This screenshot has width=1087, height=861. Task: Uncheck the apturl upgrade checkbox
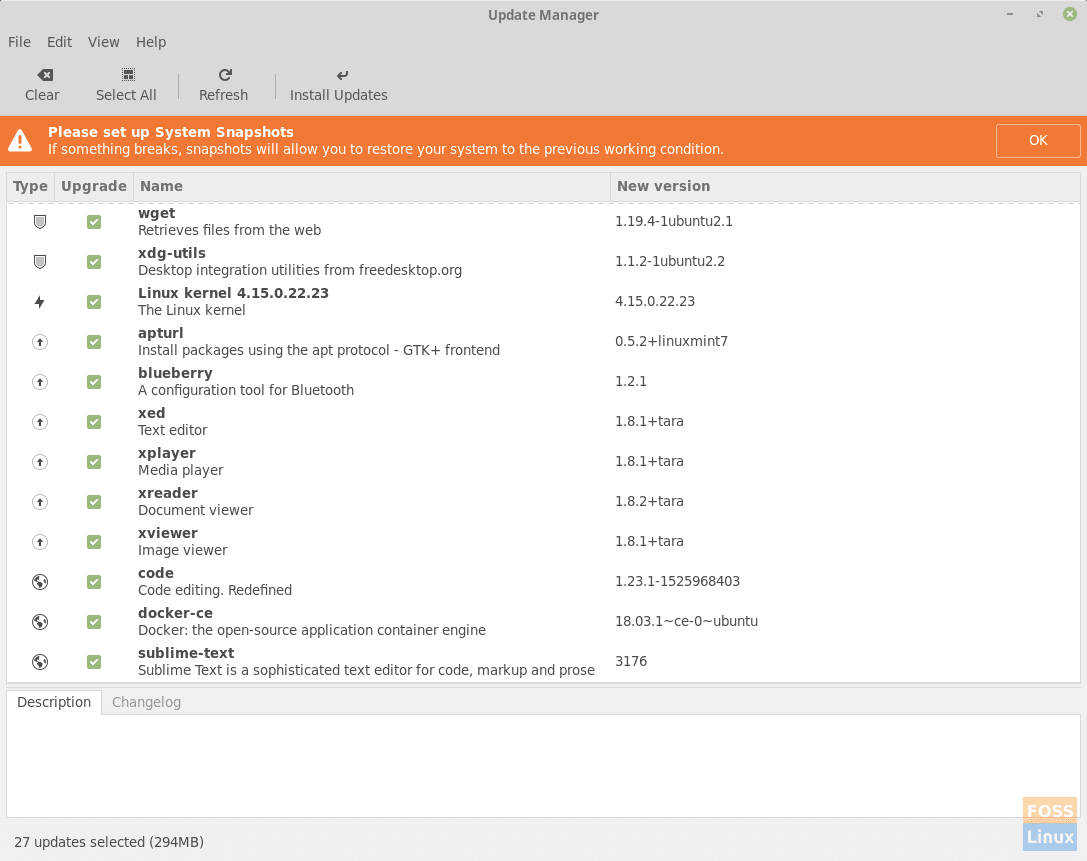[x=94, y=342]
